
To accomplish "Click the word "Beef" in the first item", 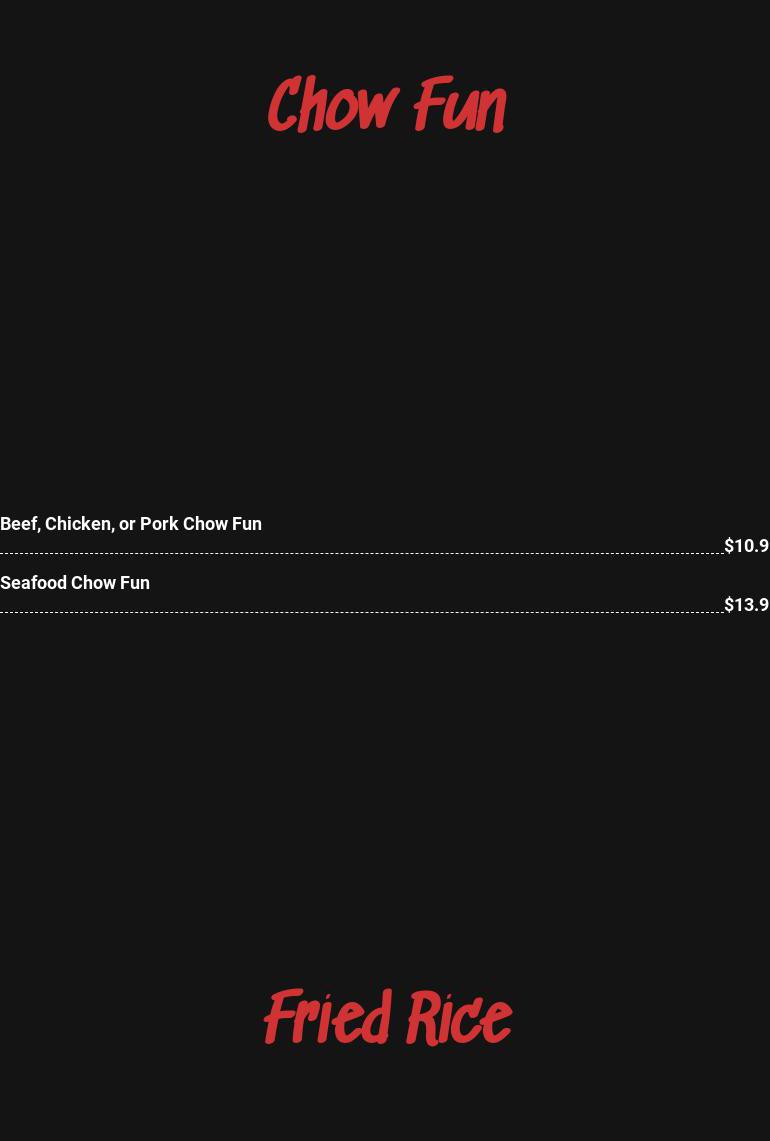I will pos(18,524).
